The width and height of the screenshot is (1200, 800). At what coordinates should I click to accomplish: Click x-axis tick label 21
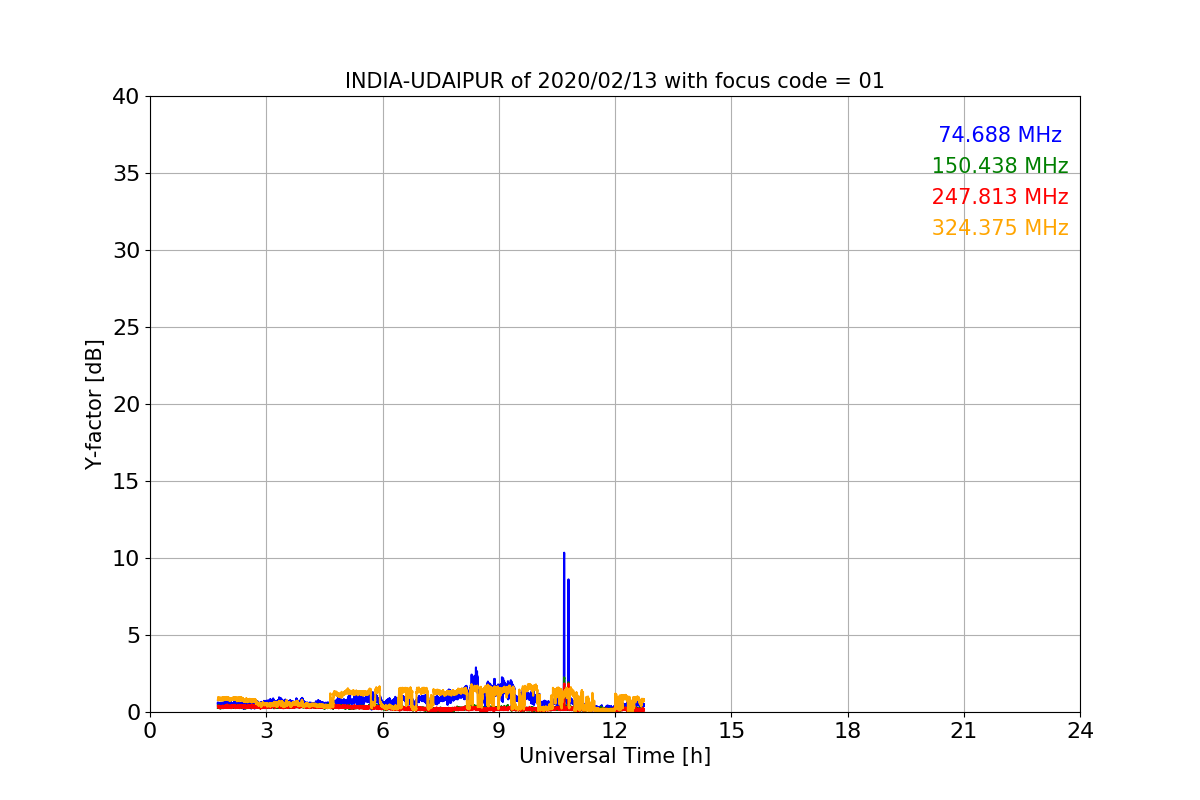(x=964, y=731)
